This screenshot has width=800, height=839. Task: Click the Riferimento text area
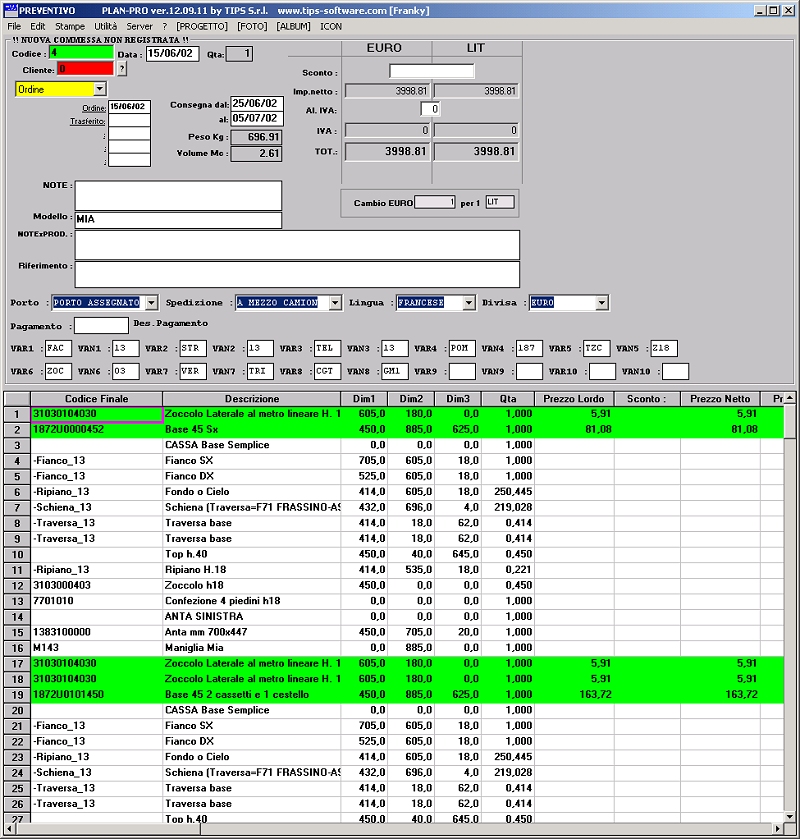[x=297, y=274]
